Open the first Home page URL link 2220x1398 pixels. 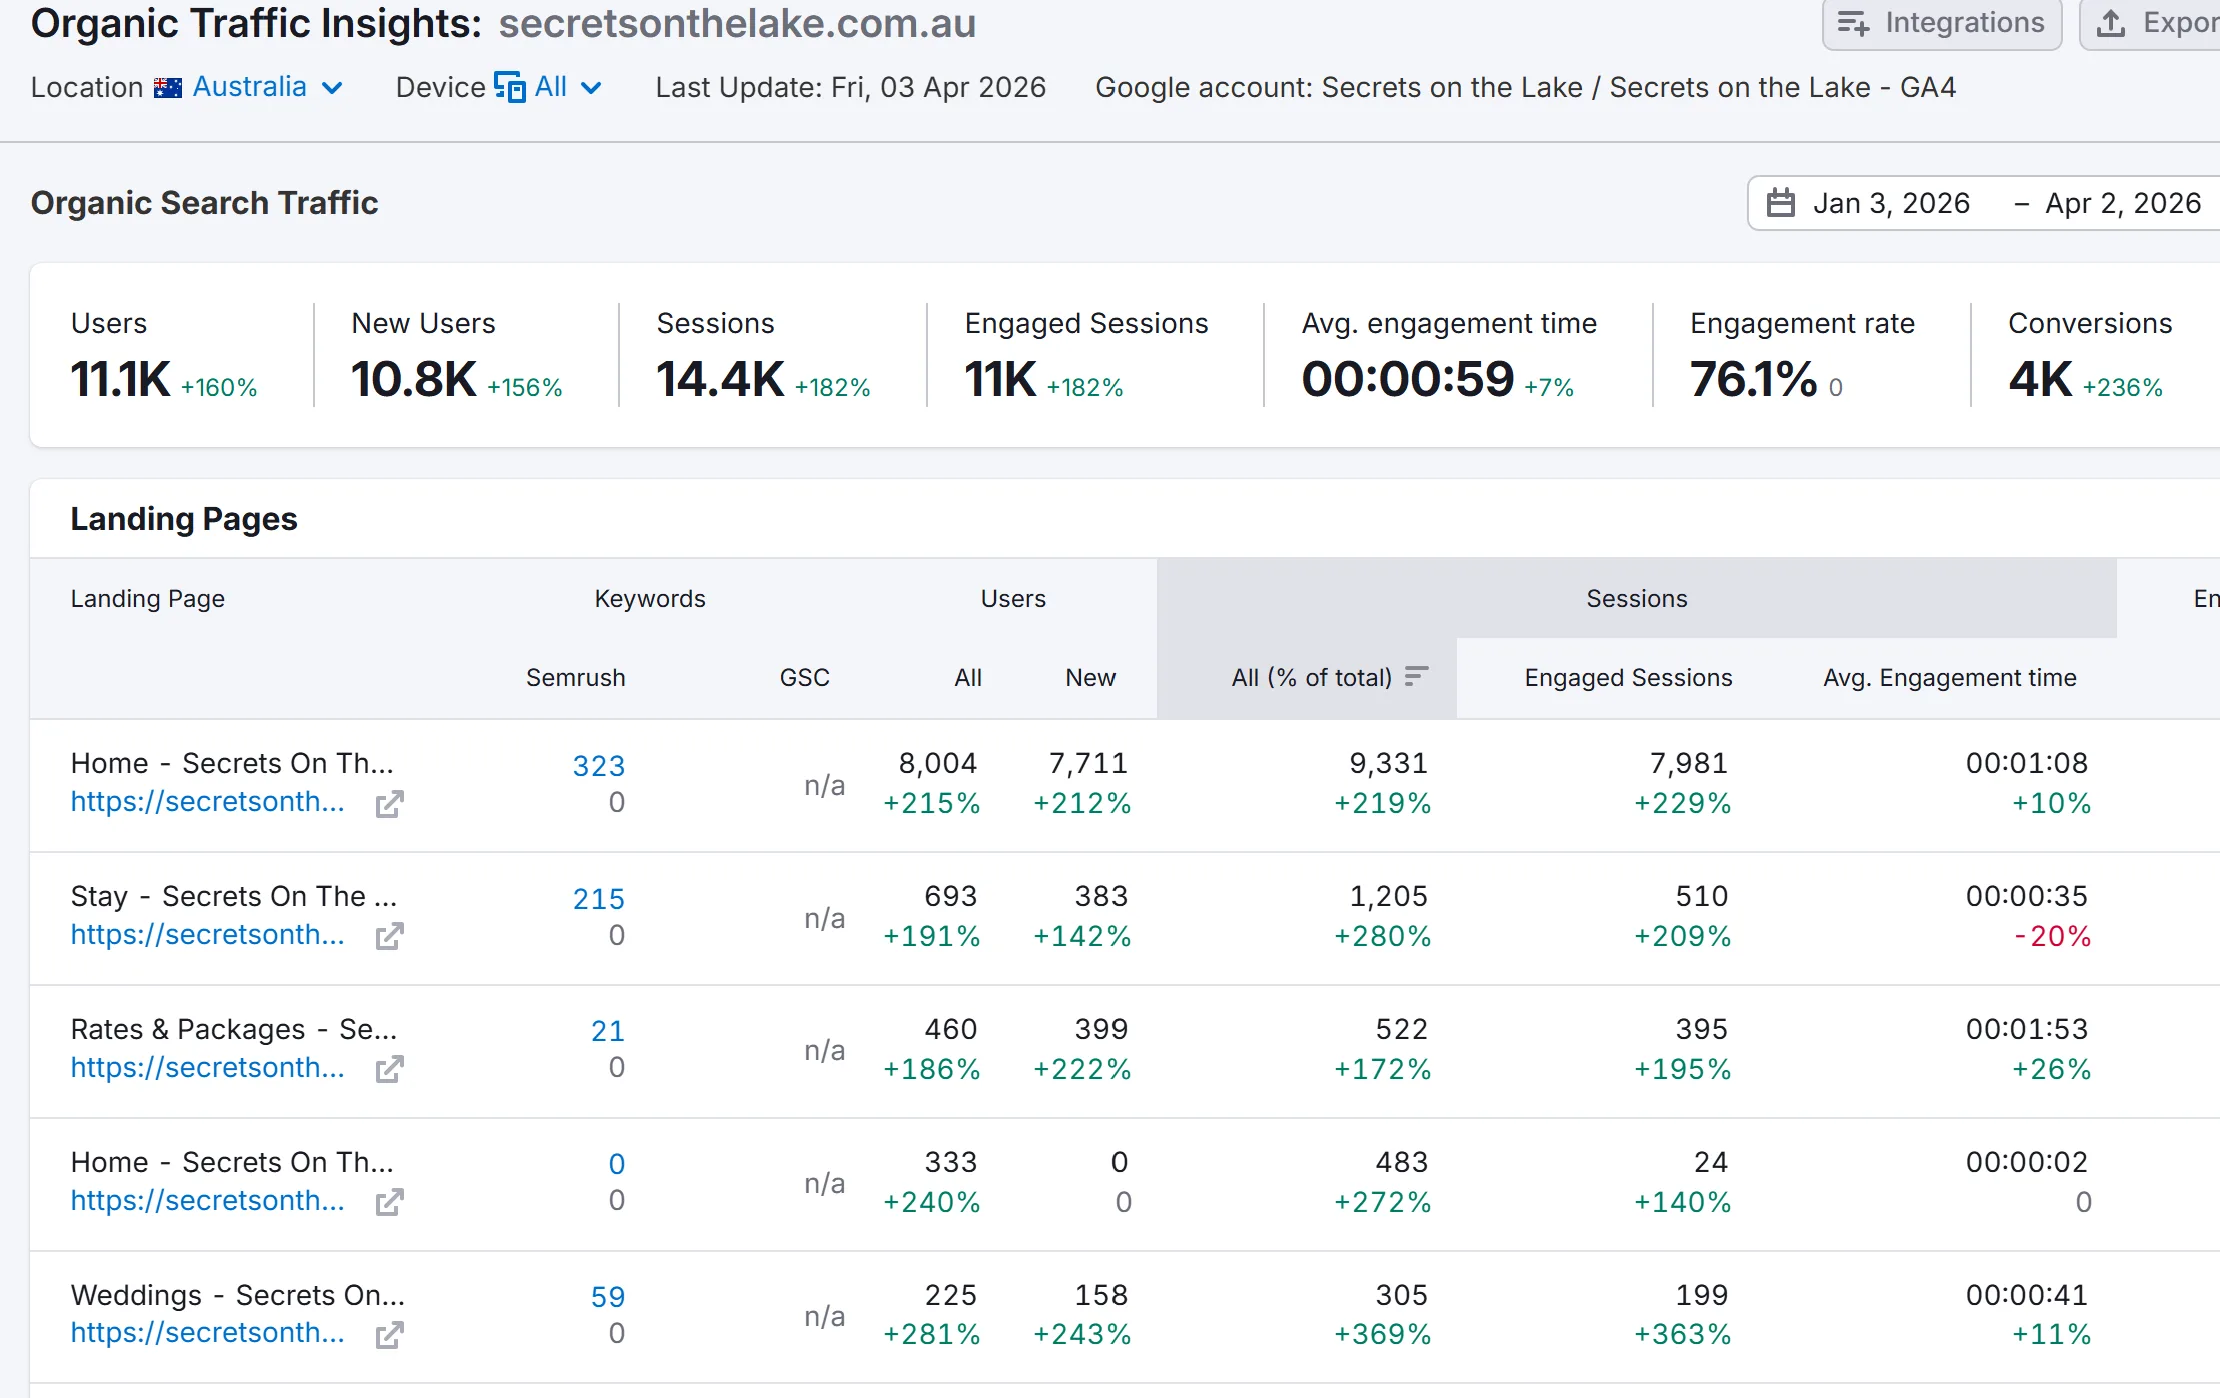point(207,802)
